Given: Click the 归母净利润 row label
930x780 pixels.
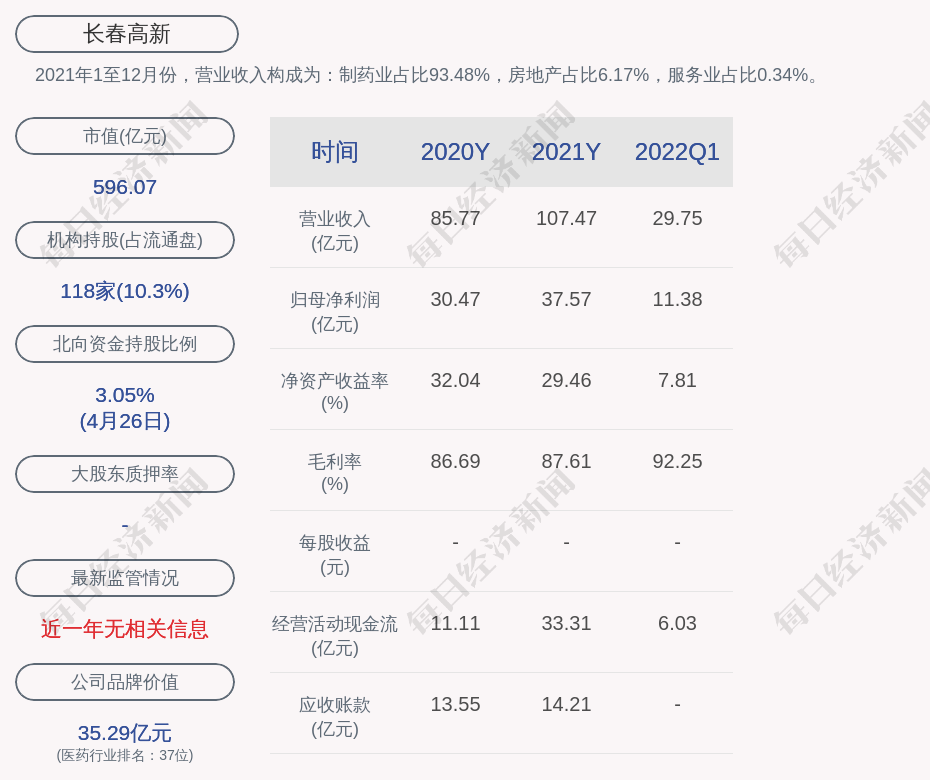Looking at the screenshot, I should [334, 311].
